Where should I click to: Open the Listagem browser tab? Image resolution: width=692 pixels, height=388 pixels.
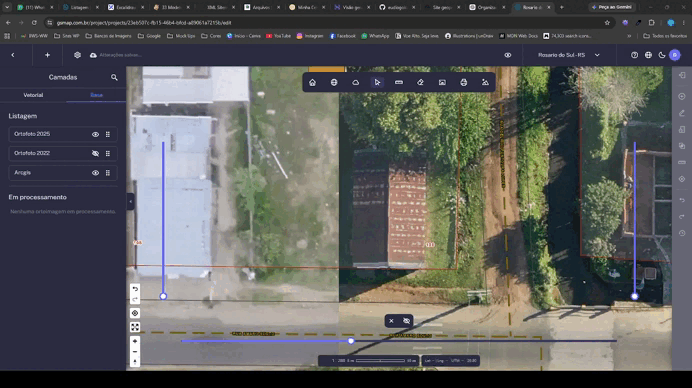click(x=80, y=7)
